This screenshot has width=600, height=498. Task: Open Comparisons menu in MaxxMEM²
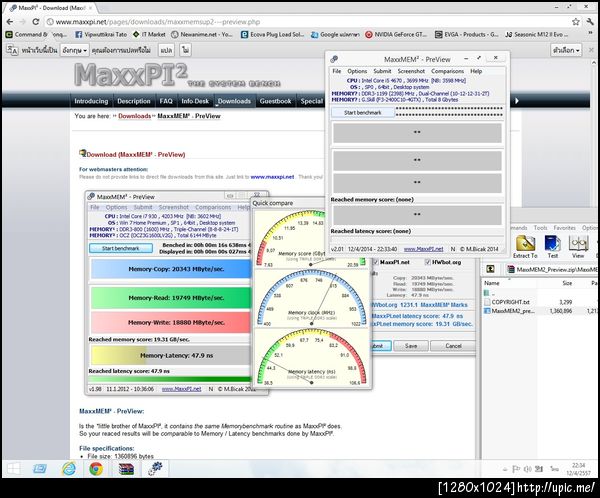[x=447, y=71]
